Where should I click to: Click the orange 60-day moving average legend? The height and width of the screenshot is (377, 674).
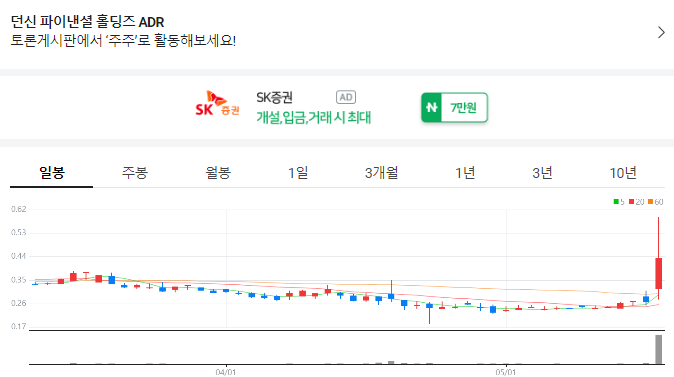pyautogui.click(x=656, y=202)
